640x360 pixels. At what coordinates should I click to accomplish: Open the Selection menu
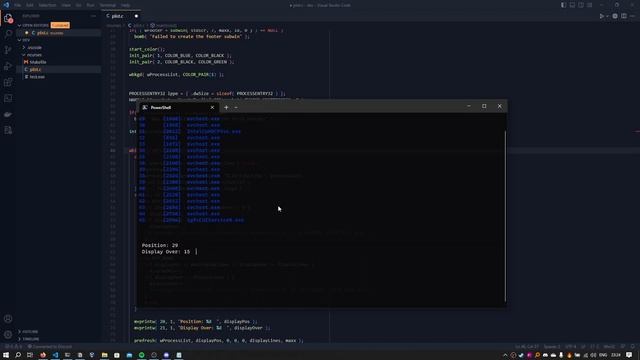(x=47, y=5)
